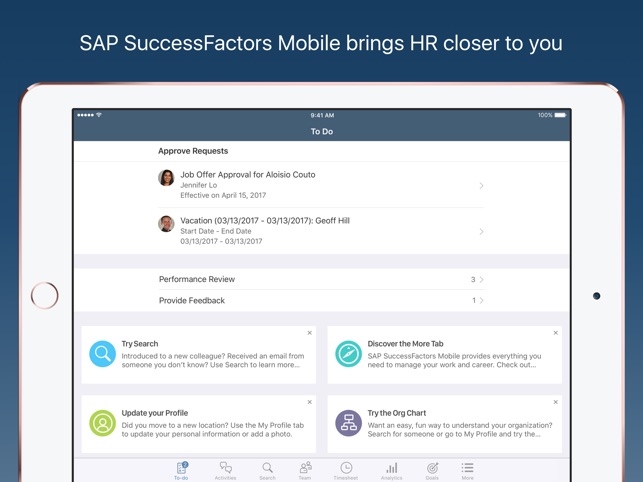Open the To-do tab icon
Image resolution: width=643 pixels, height=482 pixels.
click(182, 468)
